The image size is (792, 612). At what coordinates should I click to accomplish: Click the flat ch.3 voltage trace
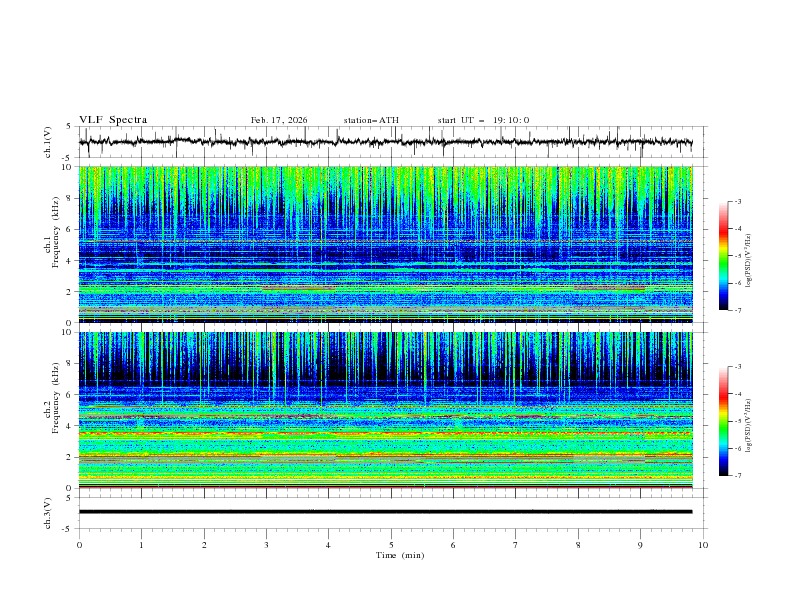tap(385, 512)
